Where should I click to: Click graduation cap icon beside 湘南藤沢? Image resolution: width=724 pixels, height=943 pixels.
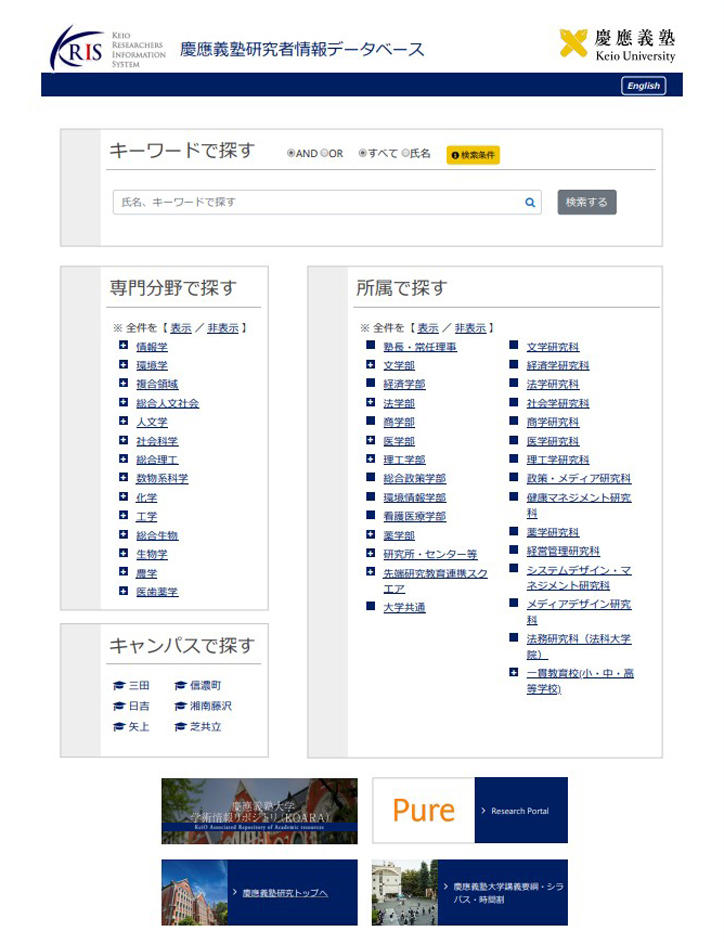[180, 706]
